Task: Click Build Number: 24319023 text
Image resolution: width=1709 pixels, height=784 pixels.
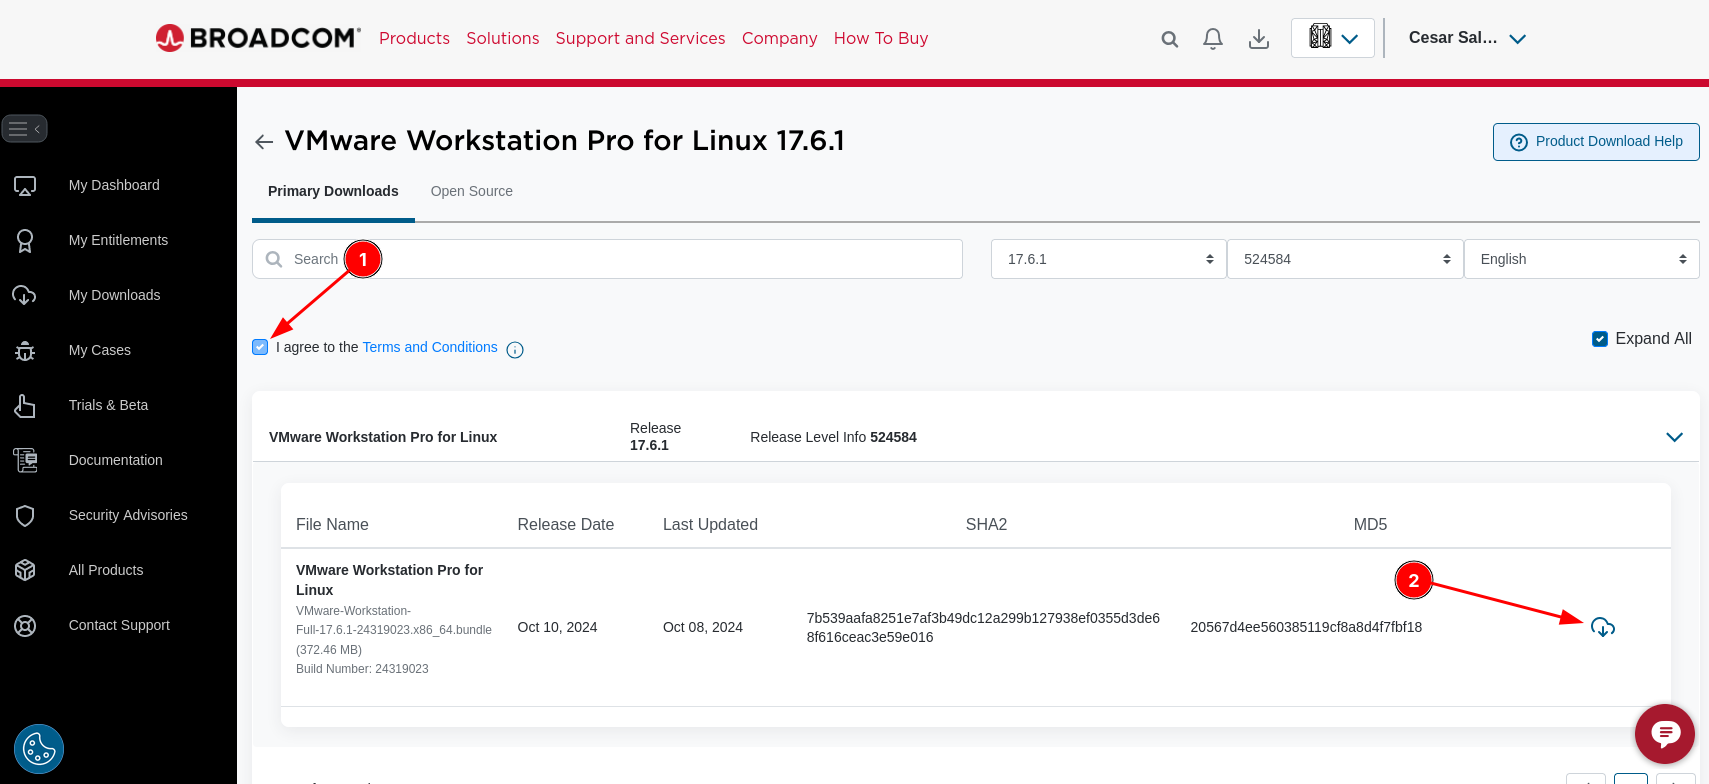Action: coord(362,669)
